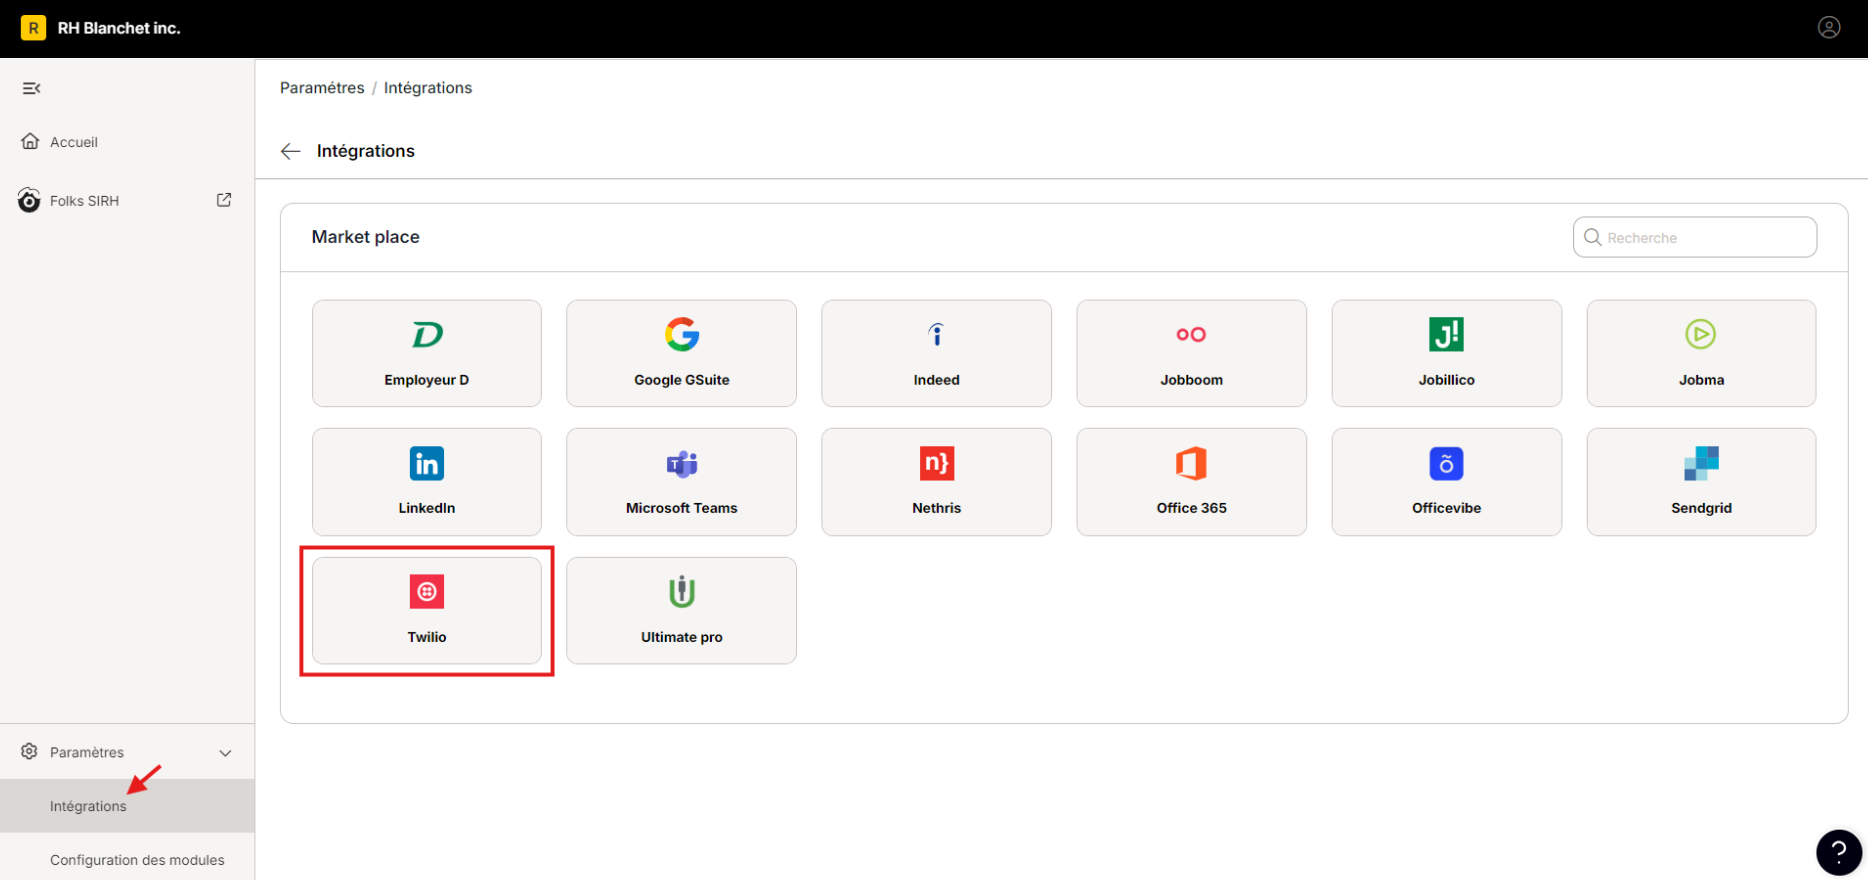Open the Twilio integration
The height and width of the screenshot is (880, 1868).
[x=427, y=610]
